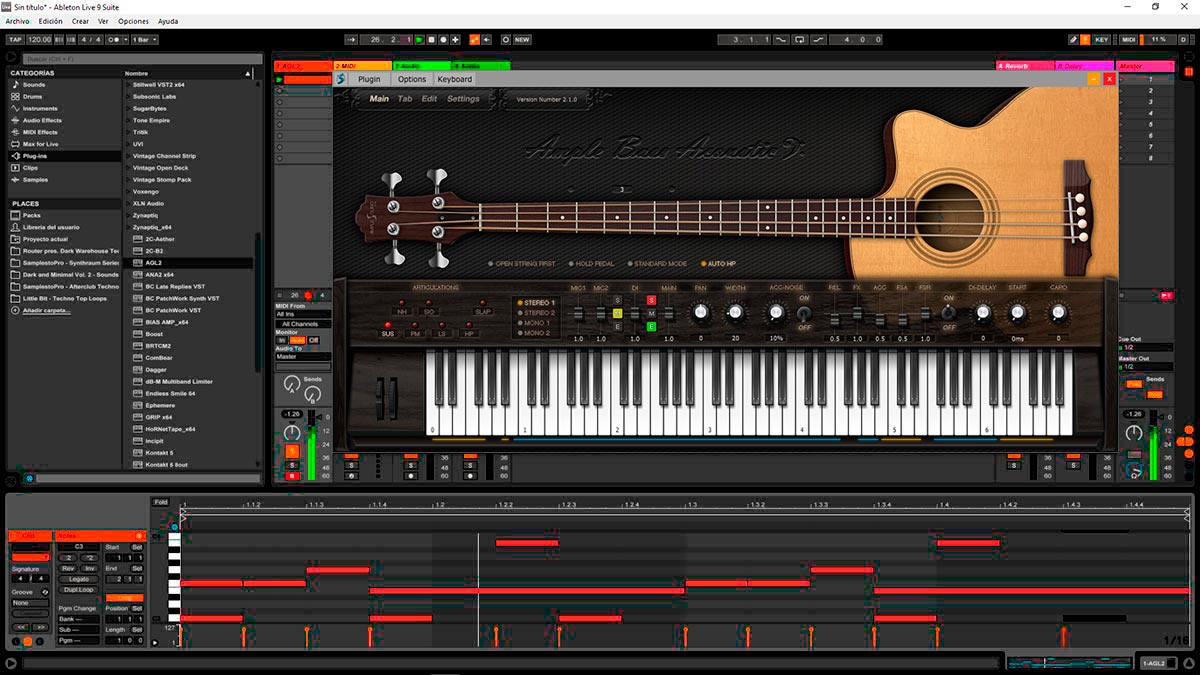Click the Rev button in Notes box
The image size is (1200, 675).
pos(68,568)
